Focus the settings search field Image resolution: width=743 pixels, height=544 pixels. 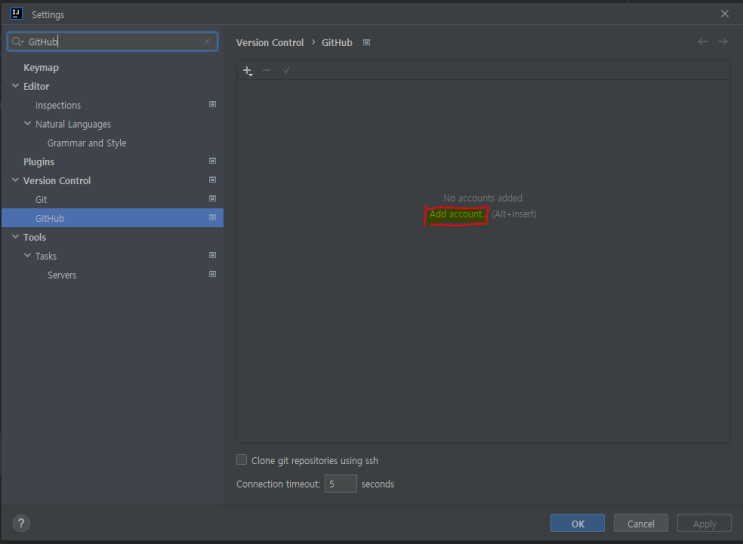(x=113, y=42)
